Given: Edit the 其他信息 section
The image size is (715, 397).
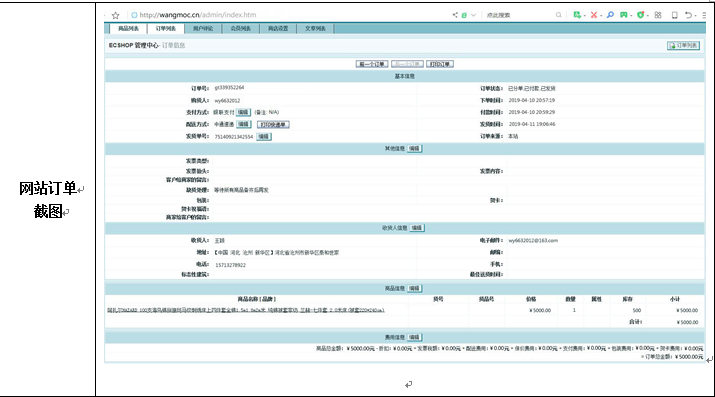Looking at the screenshot, I should 414,149.
